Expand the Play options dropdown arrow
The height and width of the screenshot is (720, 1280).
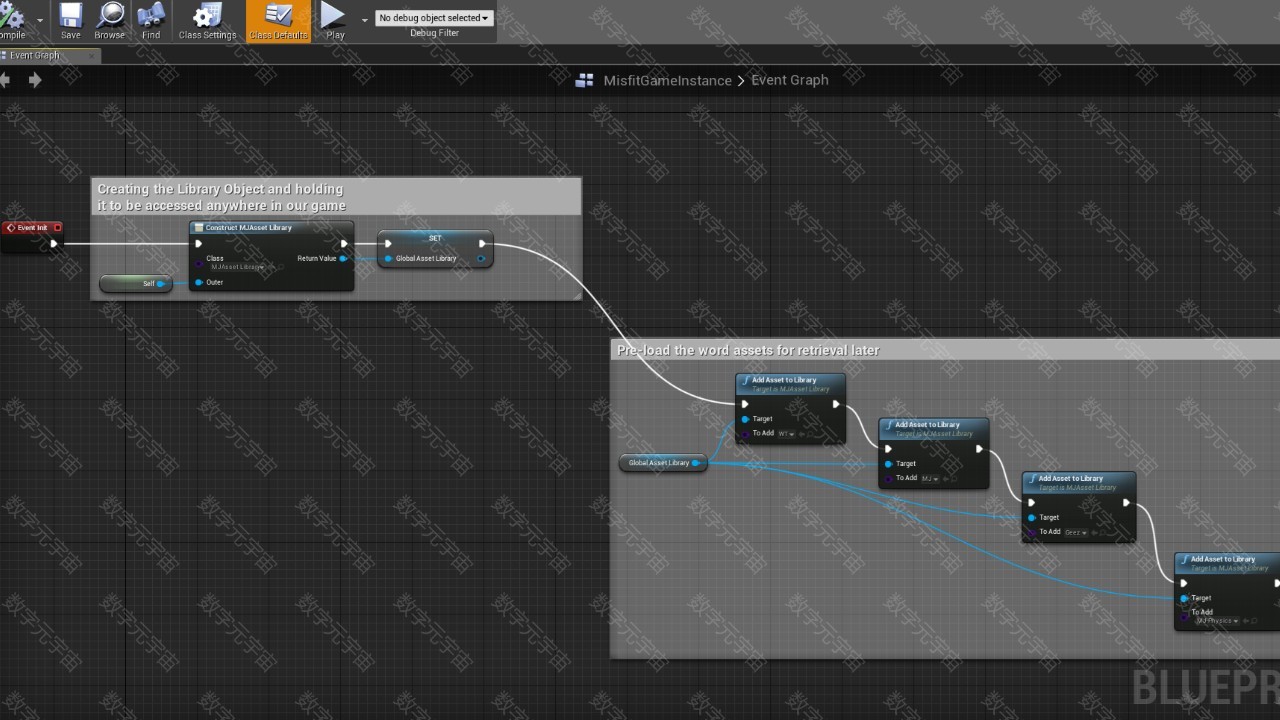(365, 19)
